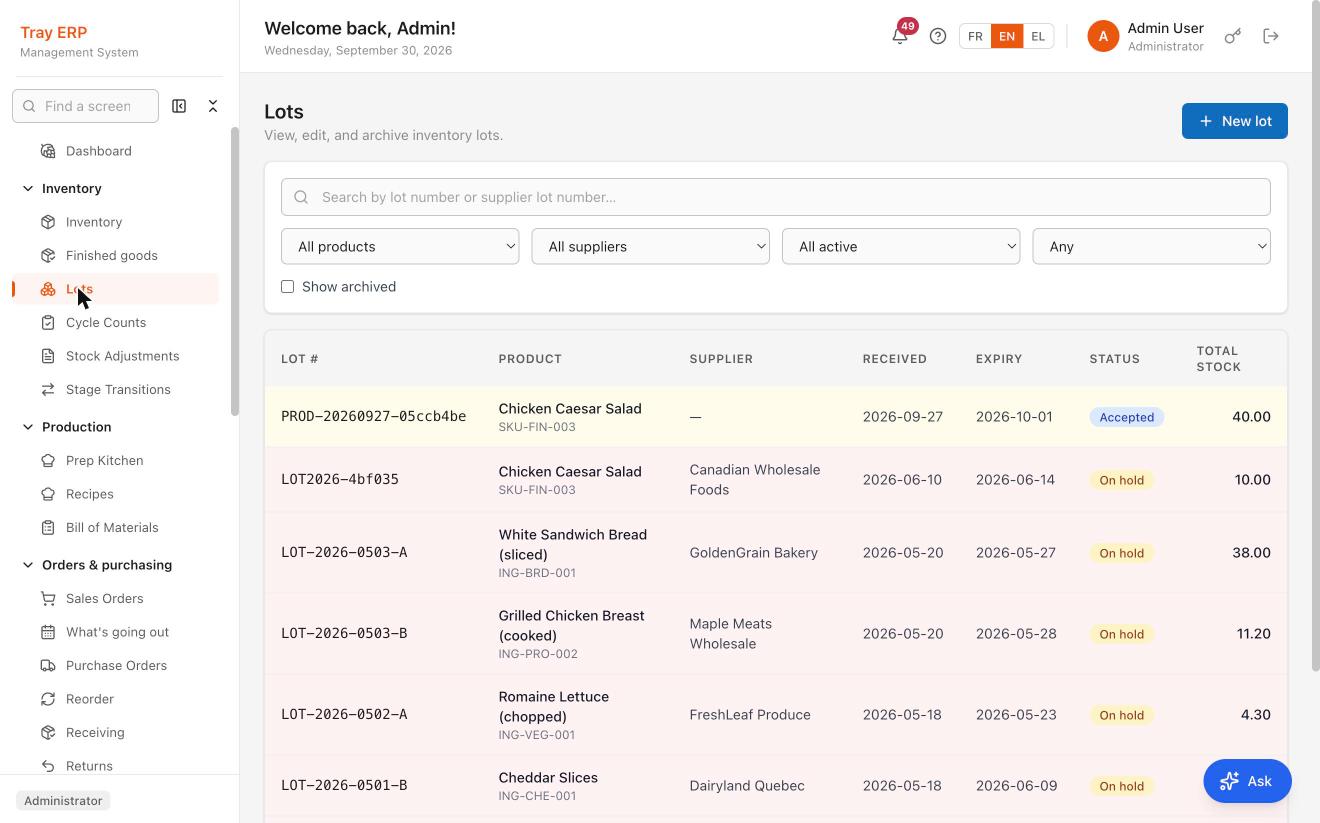Screen dimensions: 1320x823
Task: Open lot PROD-20260927-05ccb4be
Action: pyautogui.click(x=374, y=417)
